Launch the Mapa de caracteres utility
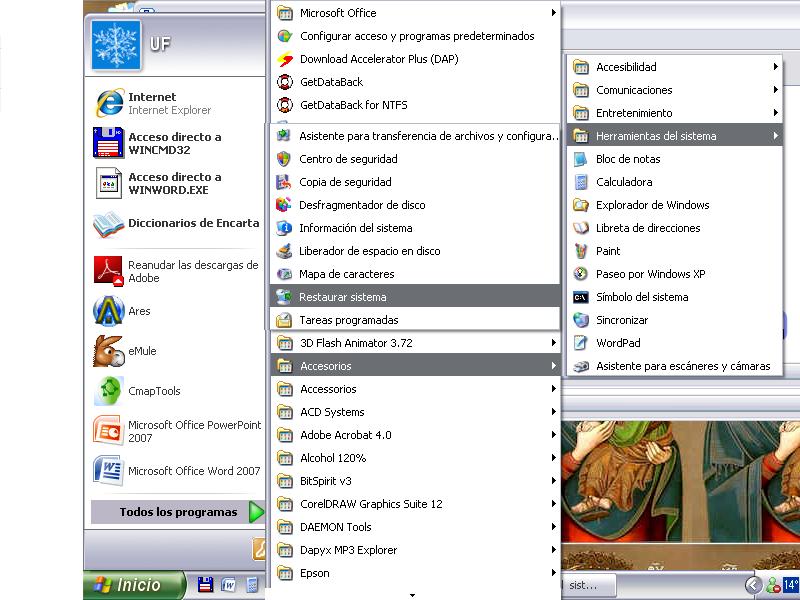The height and width of the screenshot is (600, 800). click(x=346, y=274)
